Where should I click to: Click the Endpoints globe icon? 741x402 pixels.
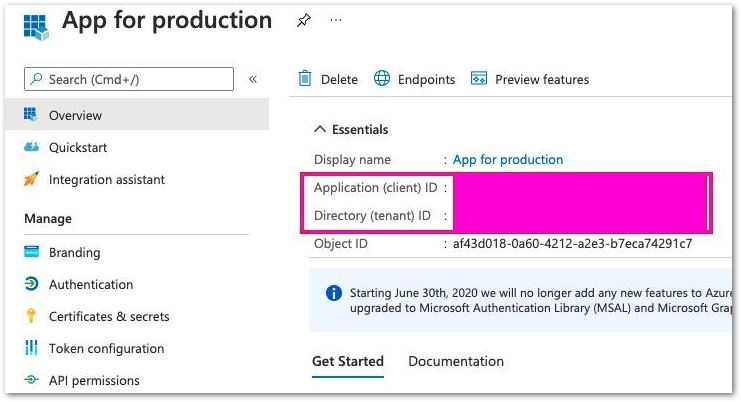[382, 78]
